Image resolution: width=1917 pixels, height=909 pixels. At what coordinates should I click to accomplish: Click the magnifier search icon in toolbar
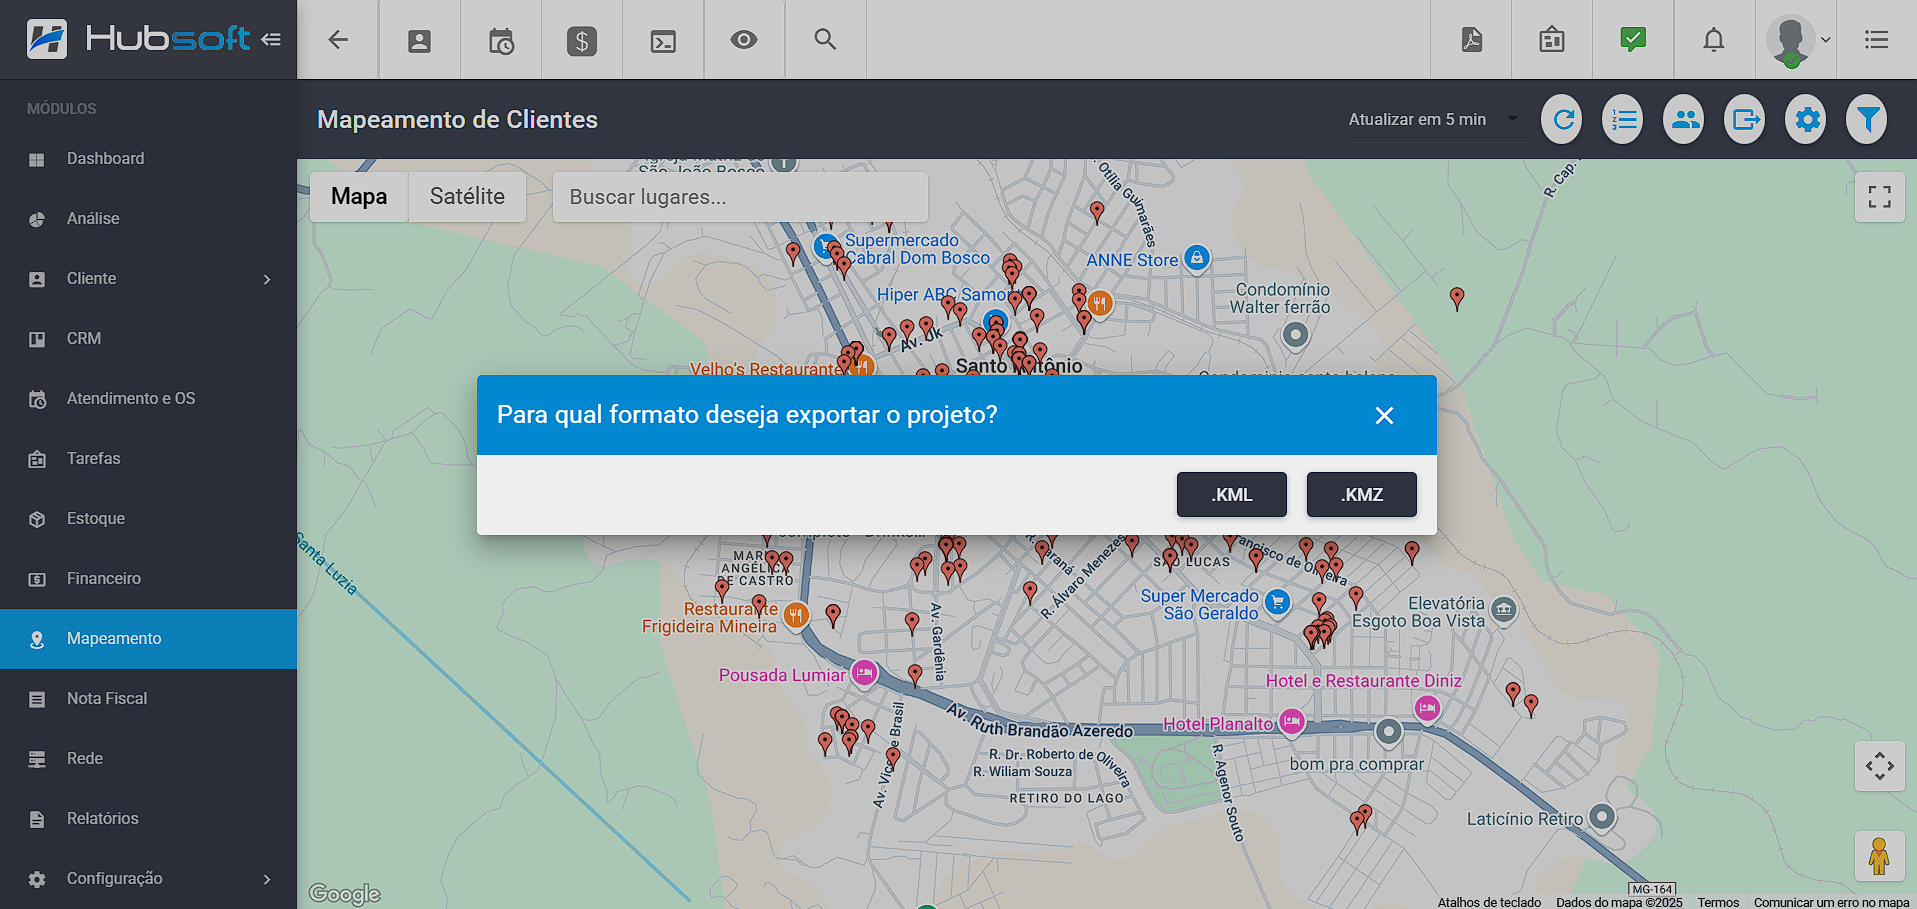(x=825, y=40)
